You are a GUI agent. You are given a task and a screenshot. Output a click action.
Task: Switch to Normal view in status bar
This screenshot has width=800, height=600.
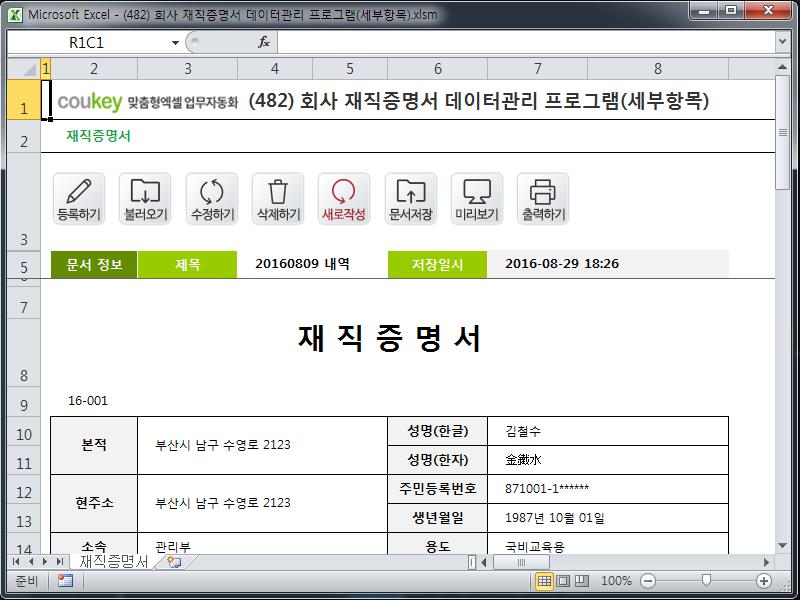544,581
